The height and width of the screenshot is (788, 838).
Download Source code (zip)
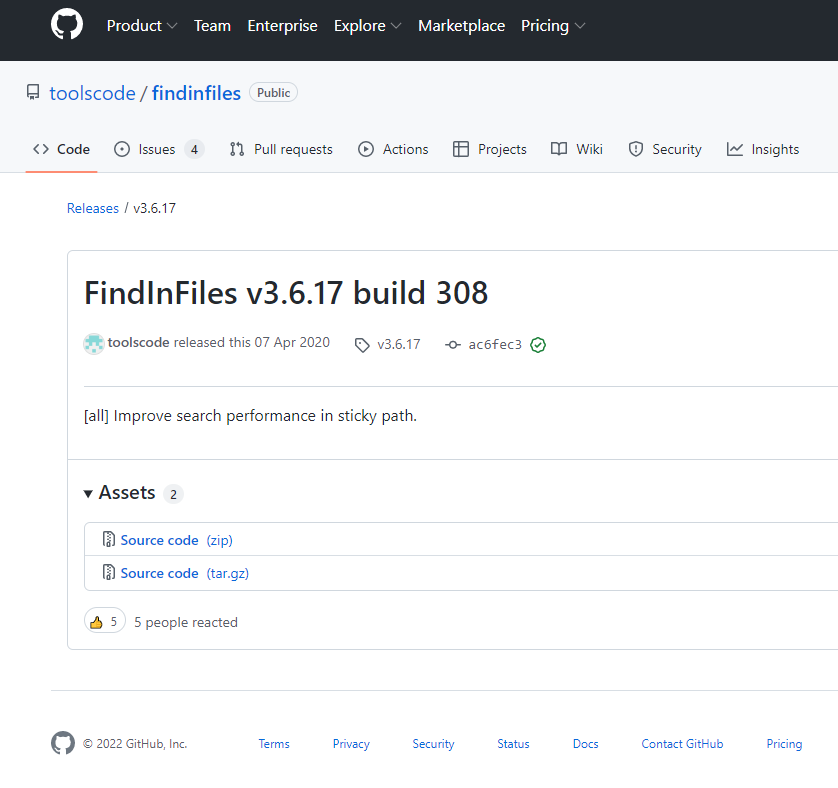pyautogui.click(x=176, y=540)
